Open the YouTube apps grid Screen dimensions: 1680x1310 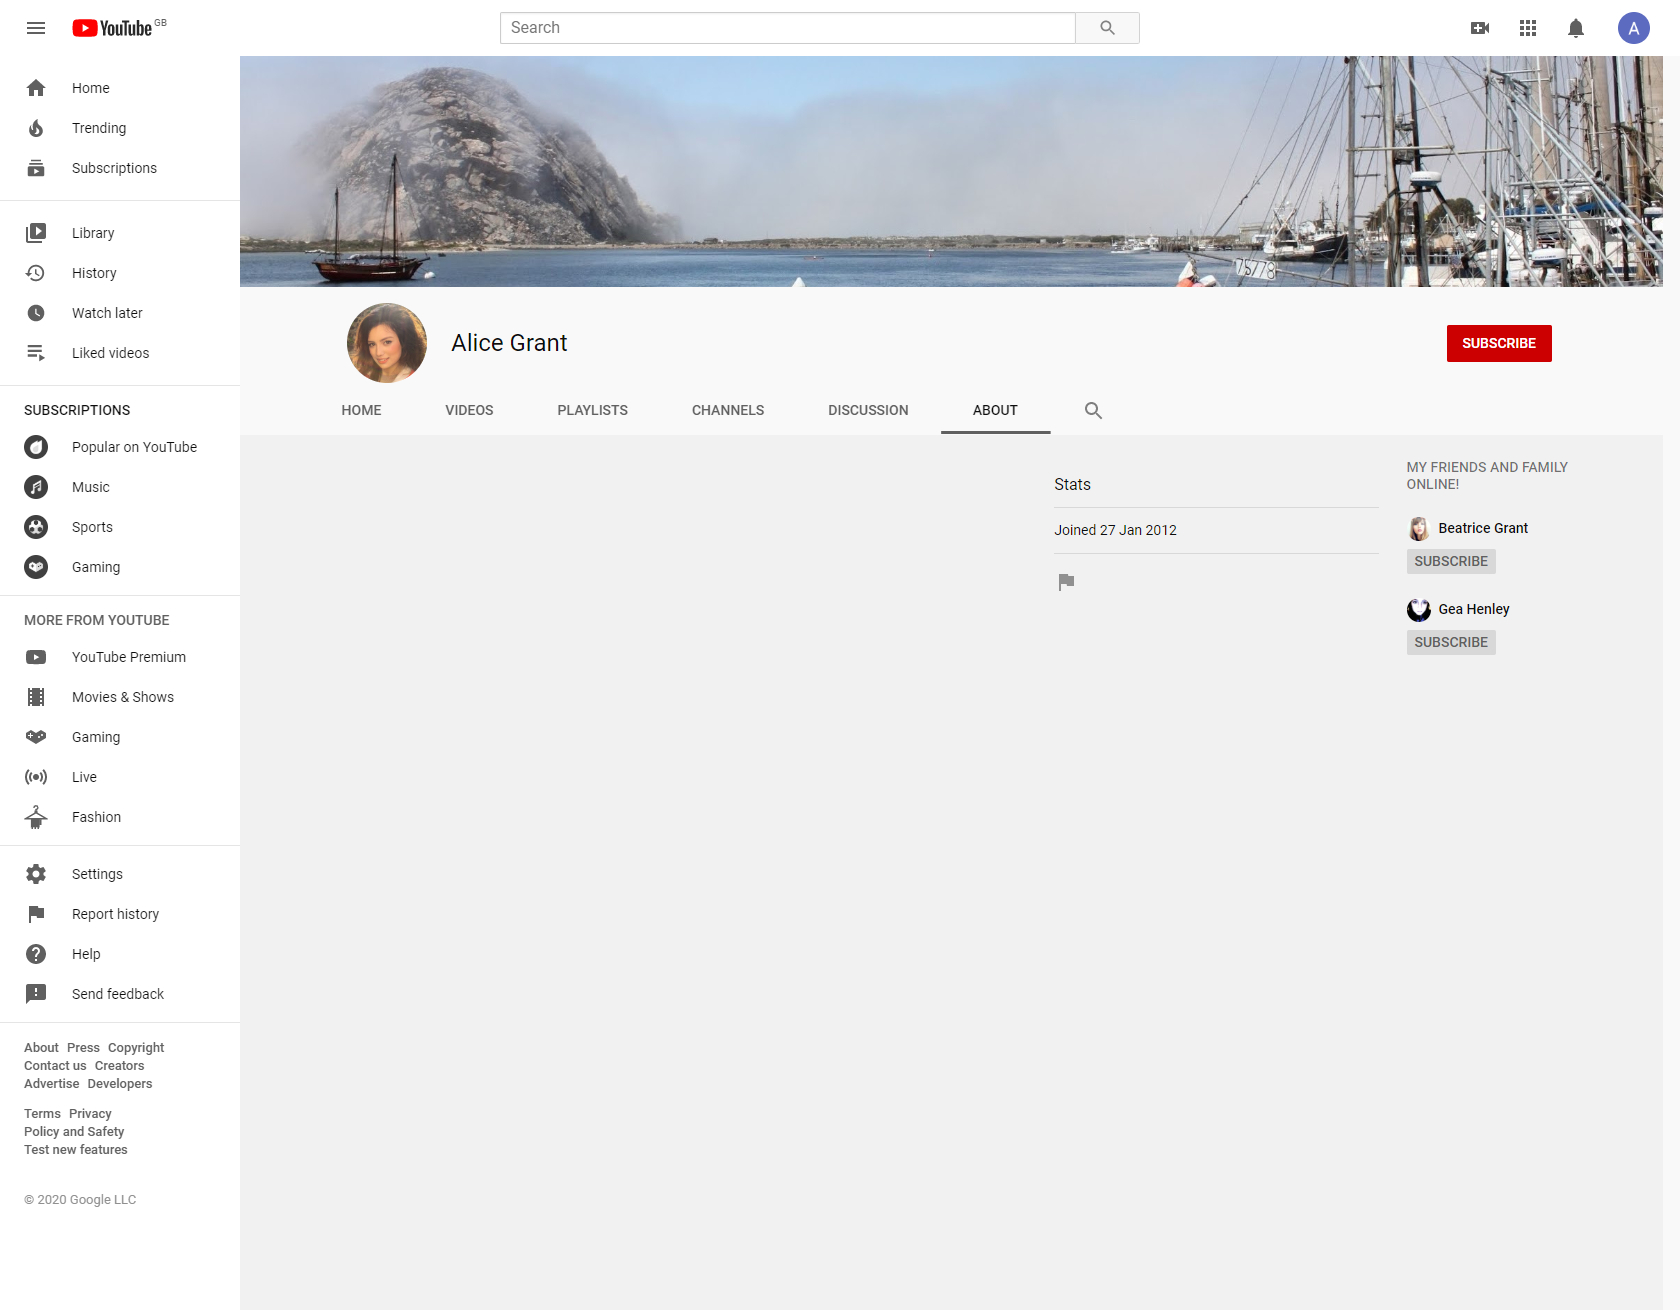tap(1528, 28)
